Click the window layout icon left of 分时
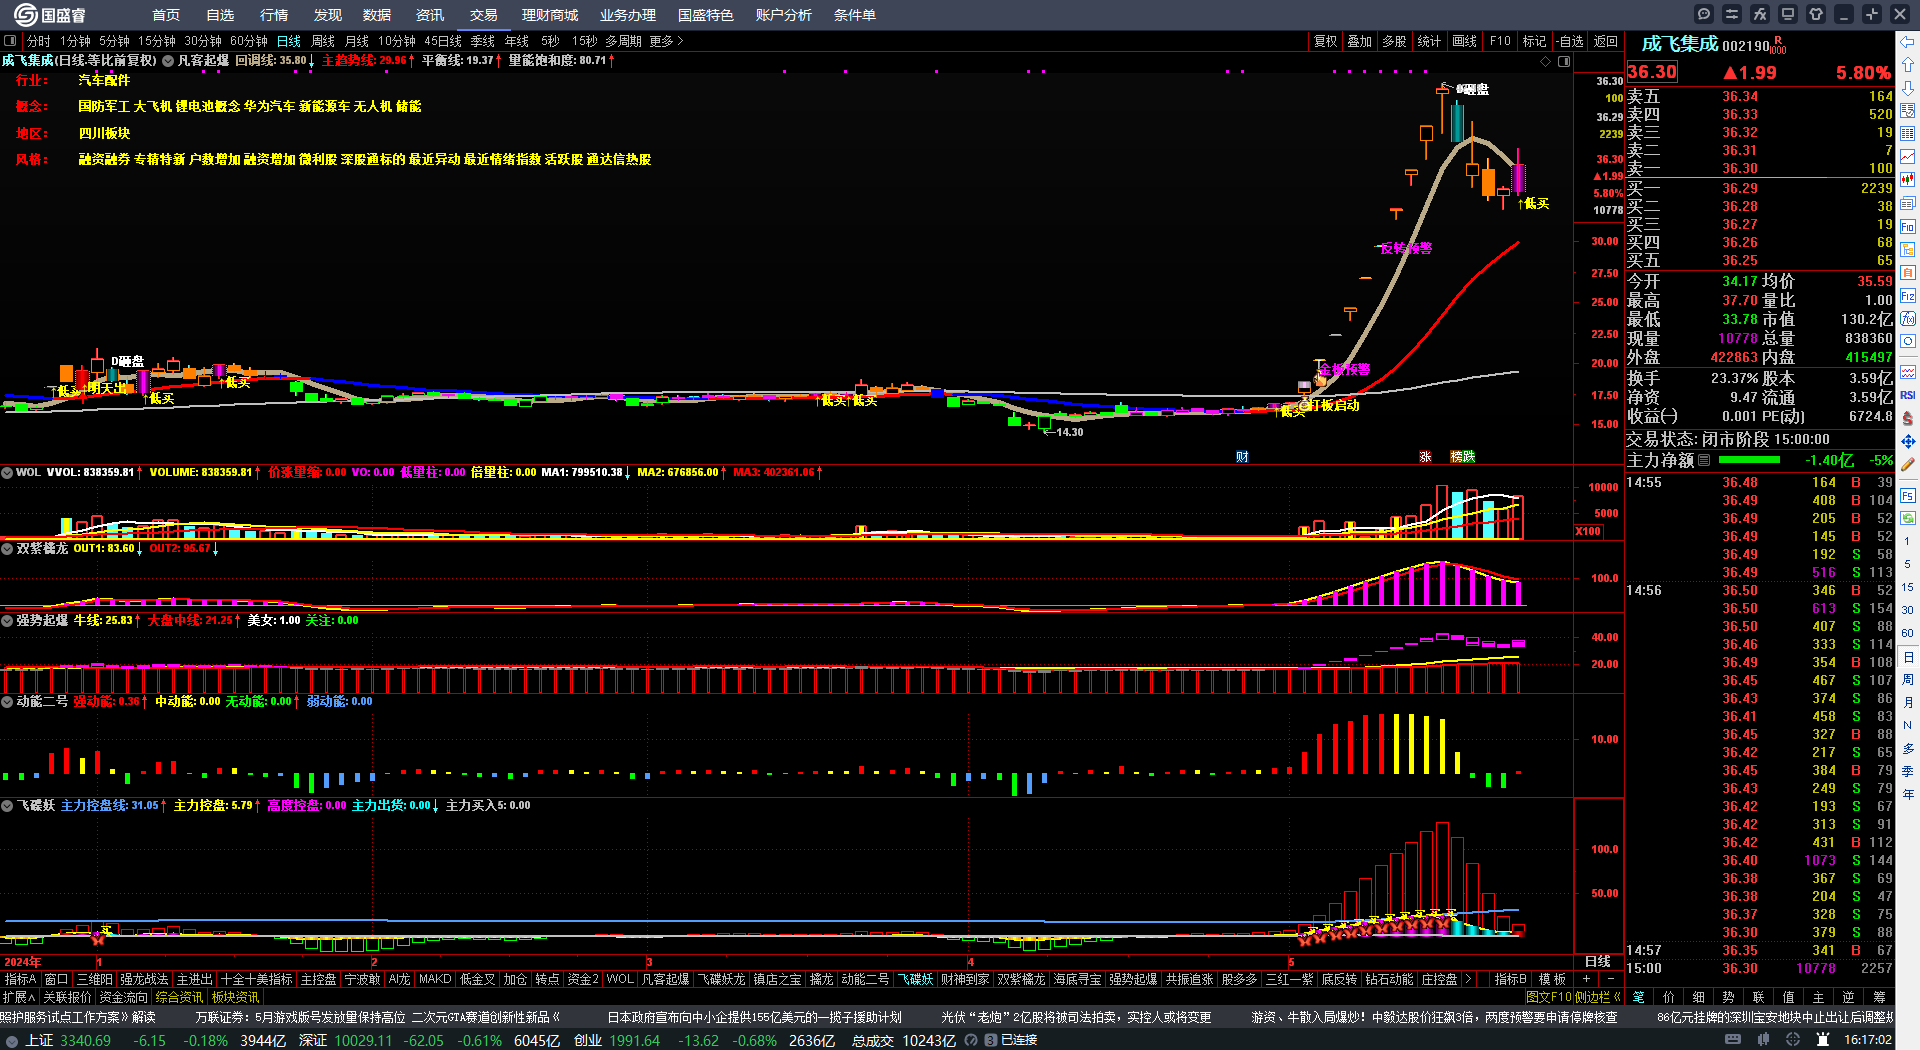 (x=10, y=41)
